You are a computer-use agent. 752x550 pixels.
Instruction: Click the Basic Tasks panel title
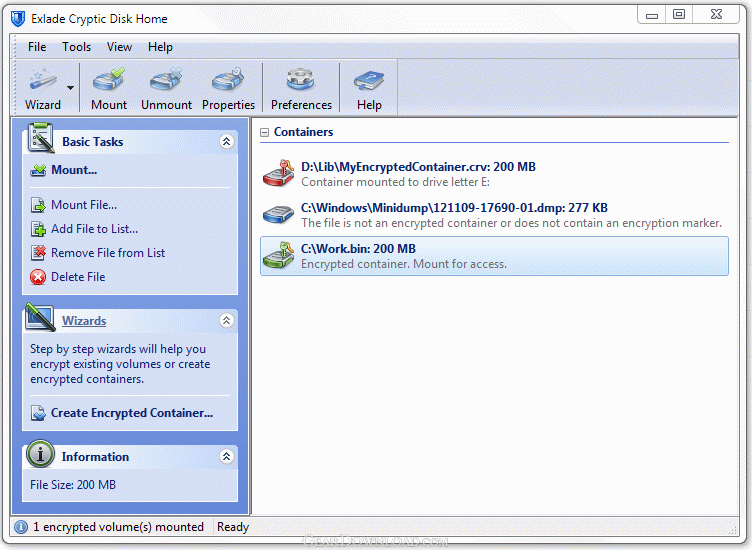[93, 142]
